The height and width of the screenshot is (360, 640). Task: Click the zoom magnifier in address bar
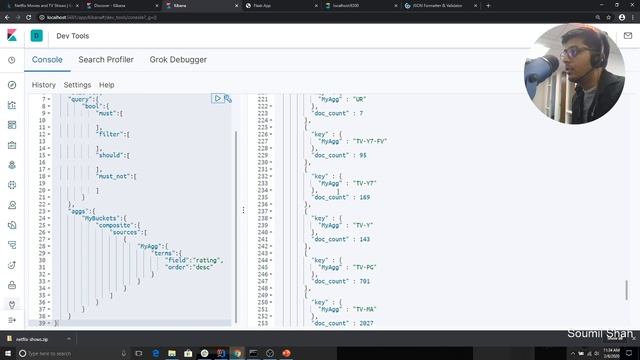(598, 18)
